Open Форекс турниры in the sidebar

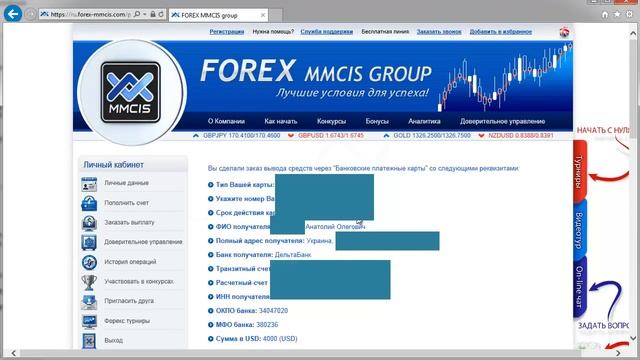127,320
